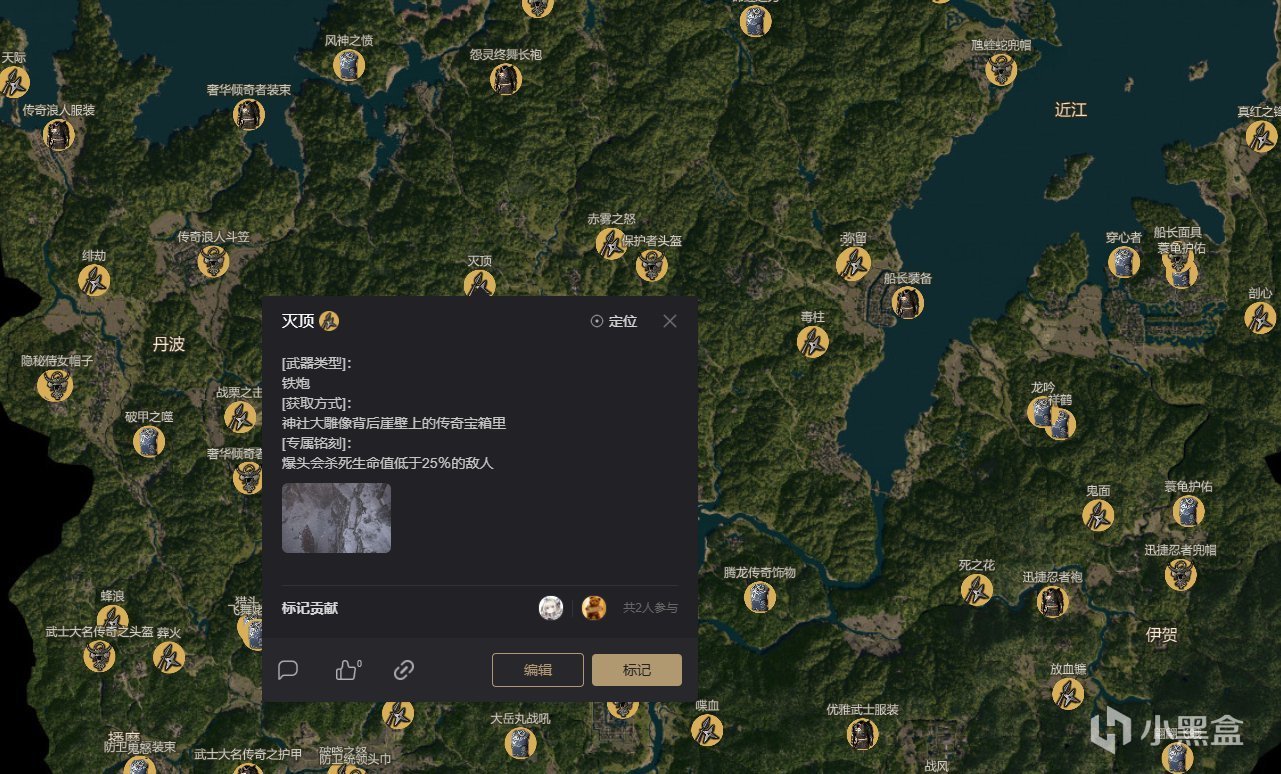Click the 传奇浪人斗笠 hat marker

pos(213,261)
